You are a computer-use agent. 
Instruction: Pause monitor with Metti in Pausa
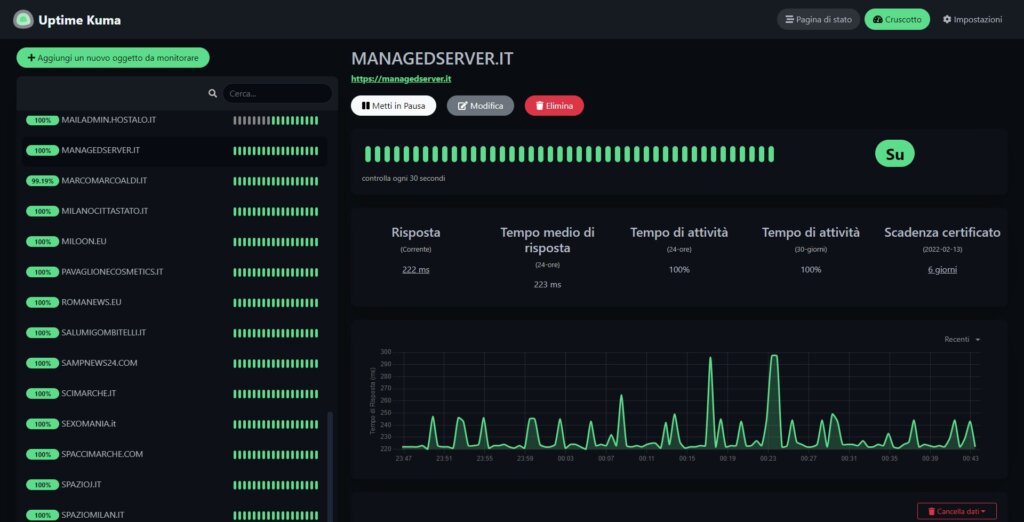tap(393, 105)
